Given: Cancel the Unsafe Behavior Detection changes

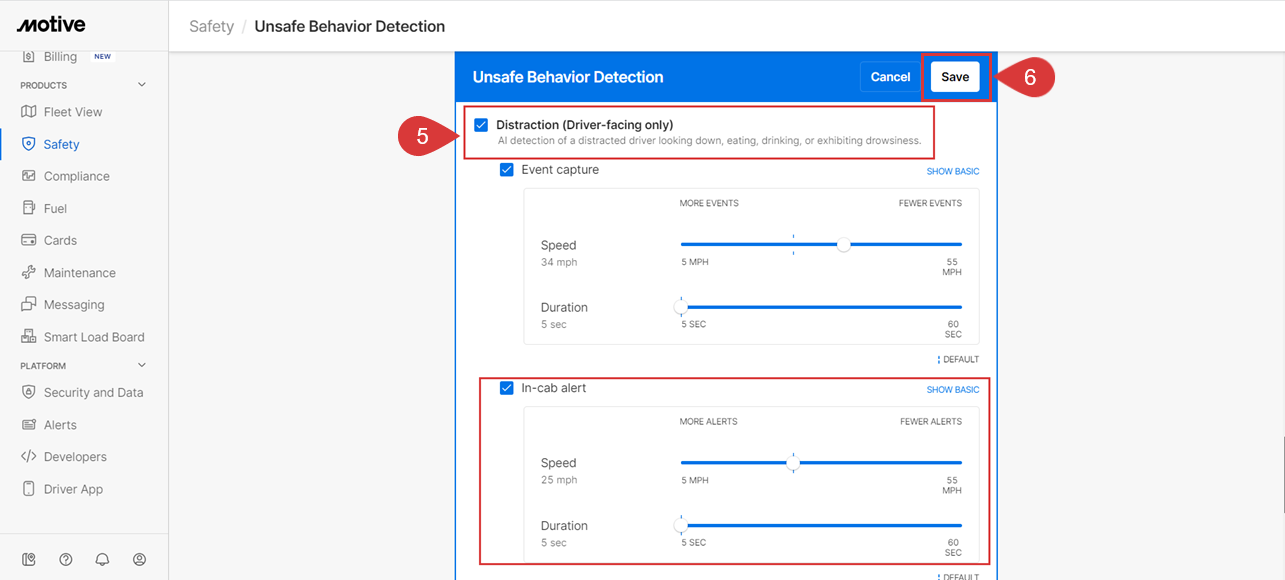Looking at the screenshot, I should pos(889,77).
